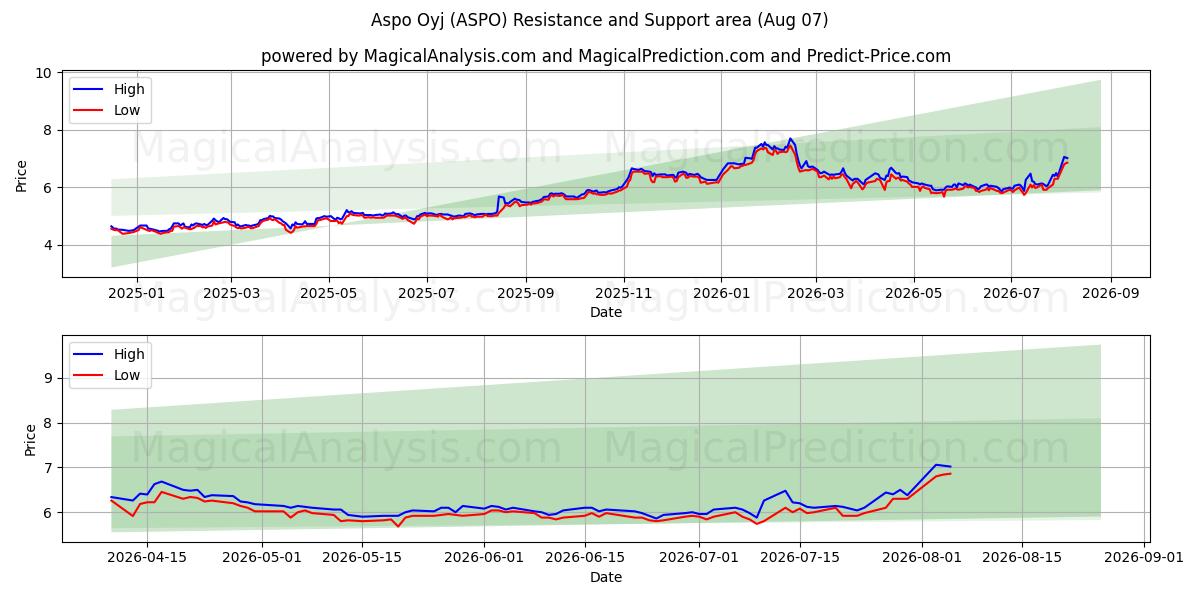Click the '2026-08-01' x-axis label in the bottom chart

coord(921,559)
